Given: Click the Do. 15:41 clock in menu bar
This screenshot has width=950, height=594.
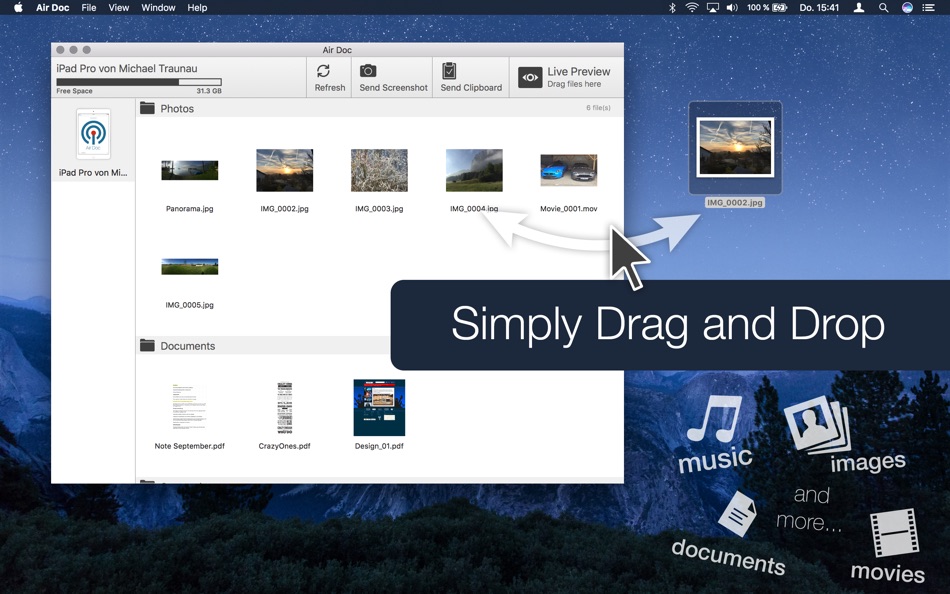Looking at the screenshot, I should coord(819,7).
